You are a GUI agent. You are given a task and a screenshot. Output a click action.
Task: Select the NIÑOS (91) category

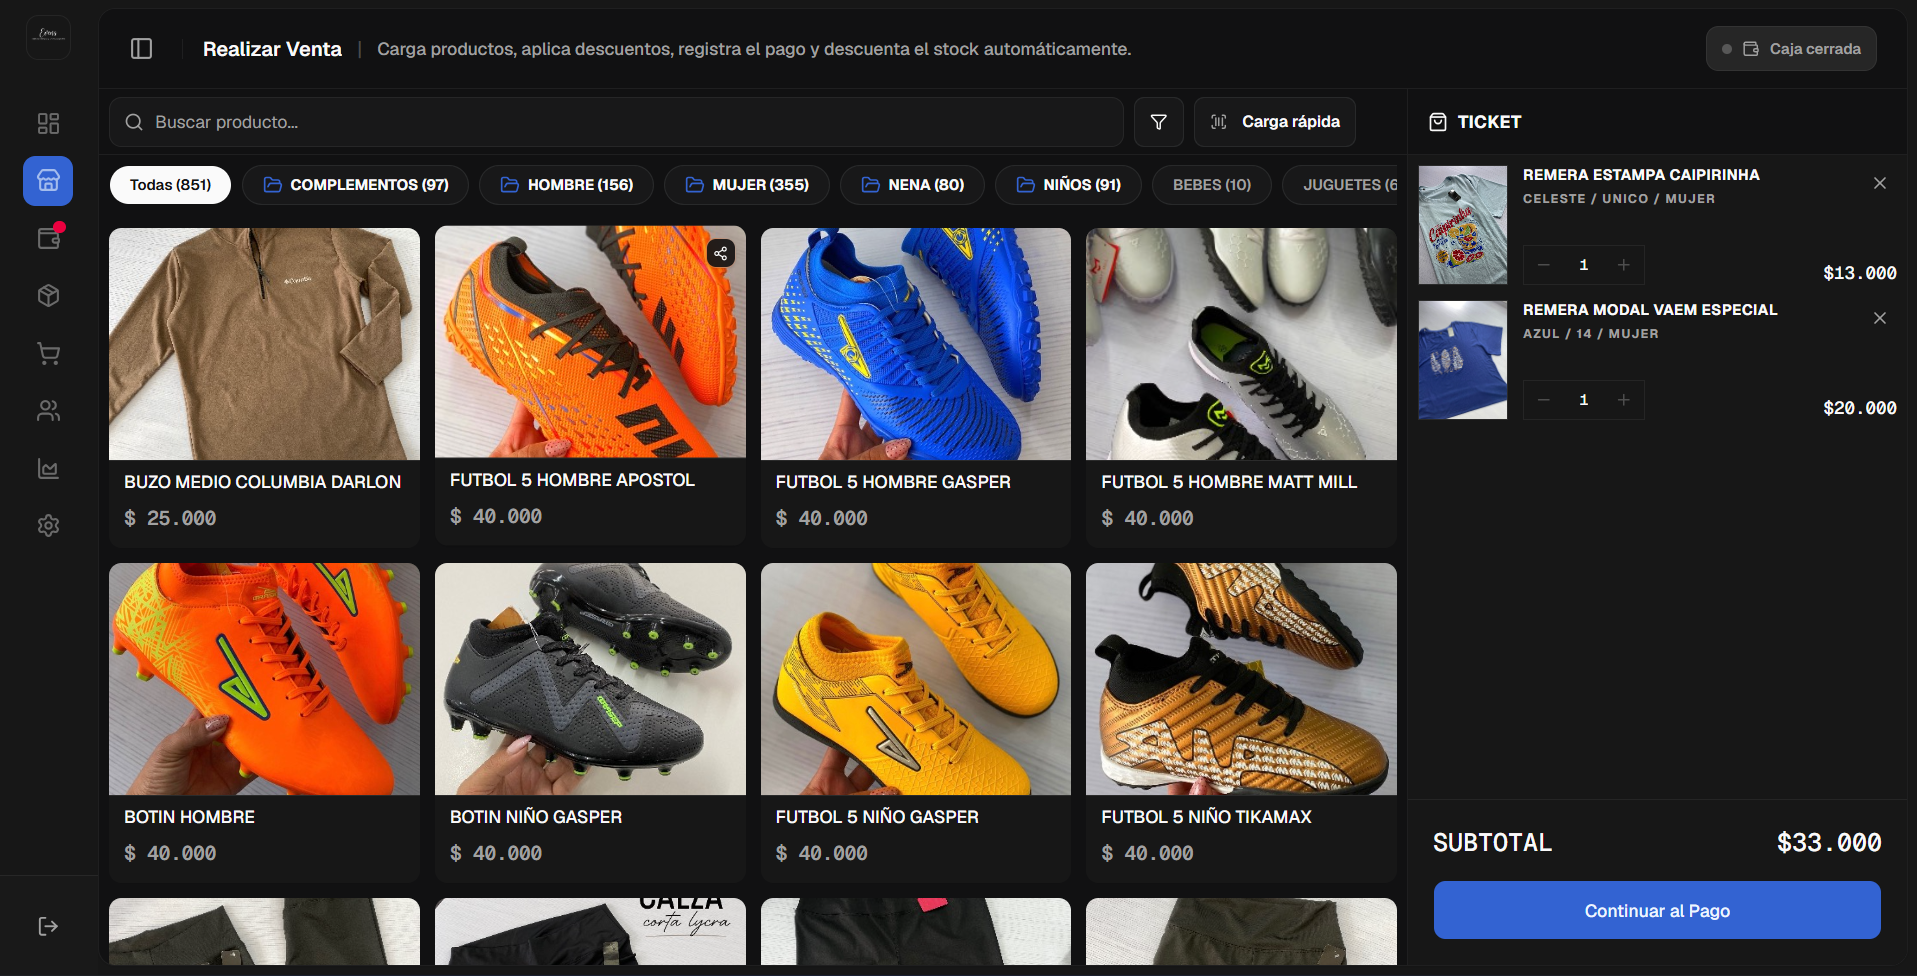[1068, 185]
